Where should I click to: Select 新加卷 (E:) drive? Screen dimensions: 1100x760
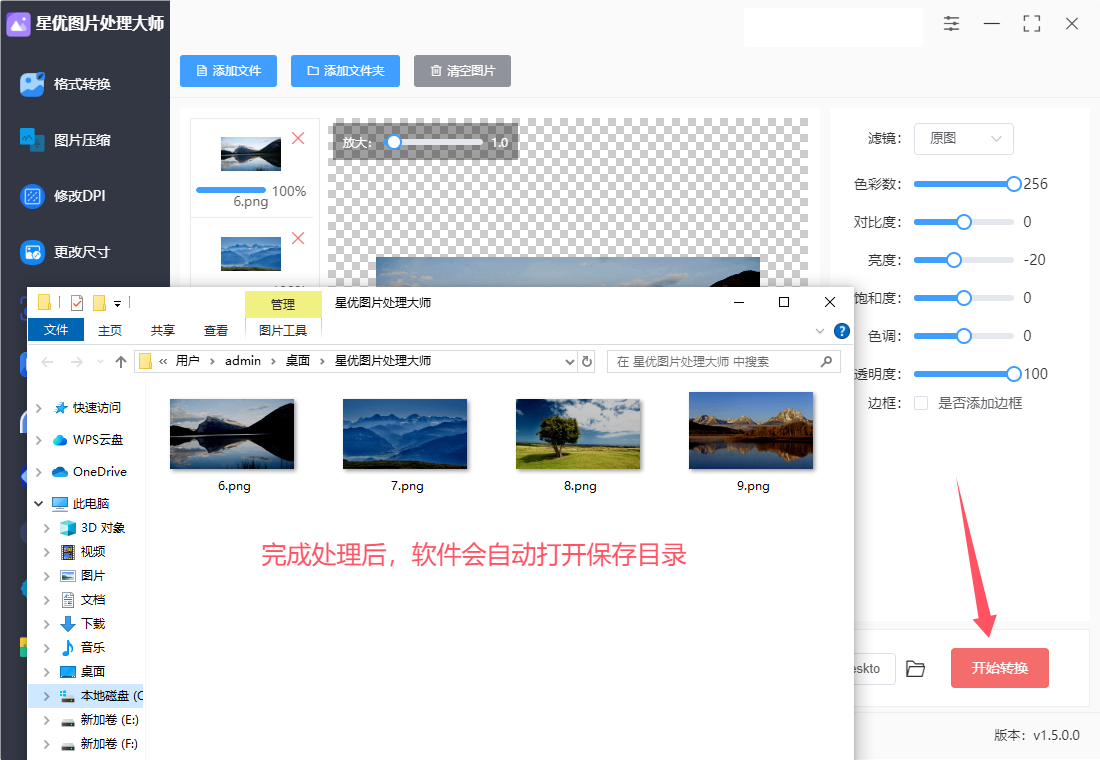99,719
